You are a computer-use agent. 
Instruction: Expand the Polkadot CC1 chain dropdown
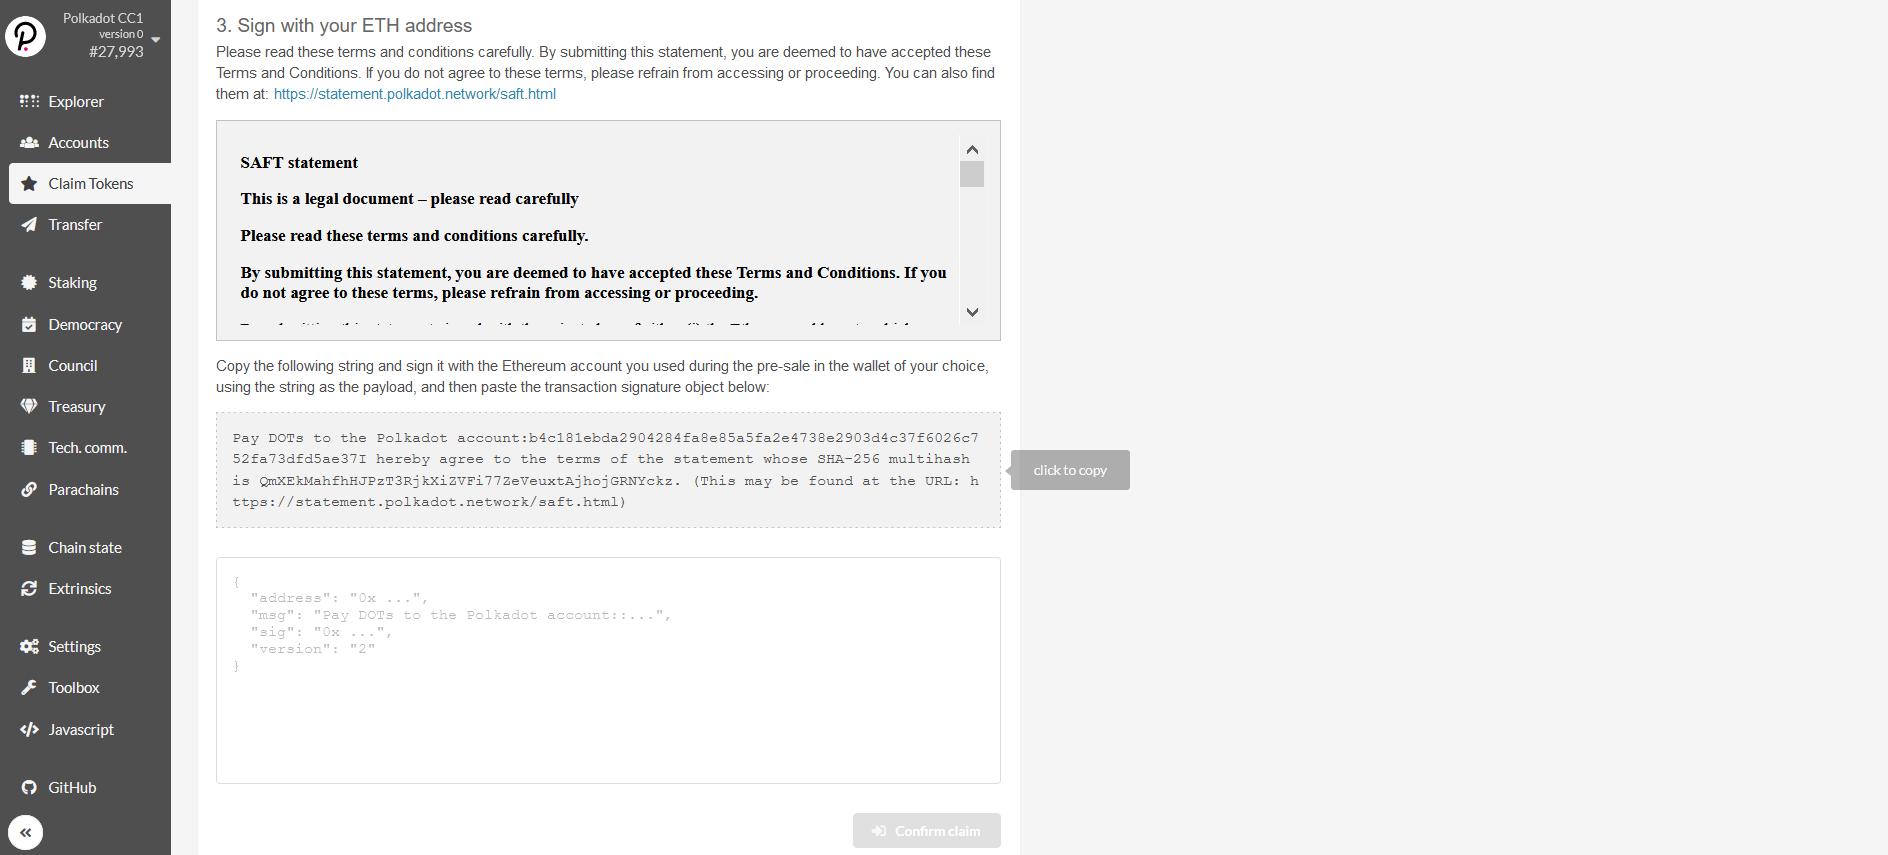click(x=155, y=39)
